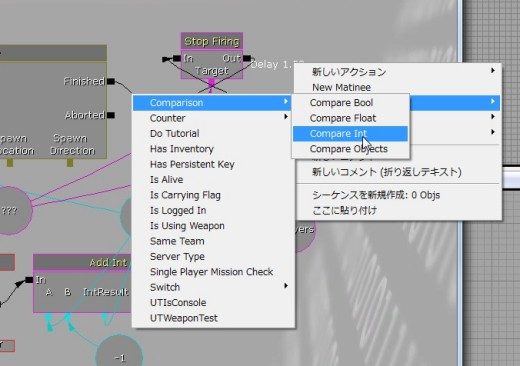Click highlighted row's arrow right of Compare submenu
This screenshot has height=366, width=520.
[x=493, y=101]
